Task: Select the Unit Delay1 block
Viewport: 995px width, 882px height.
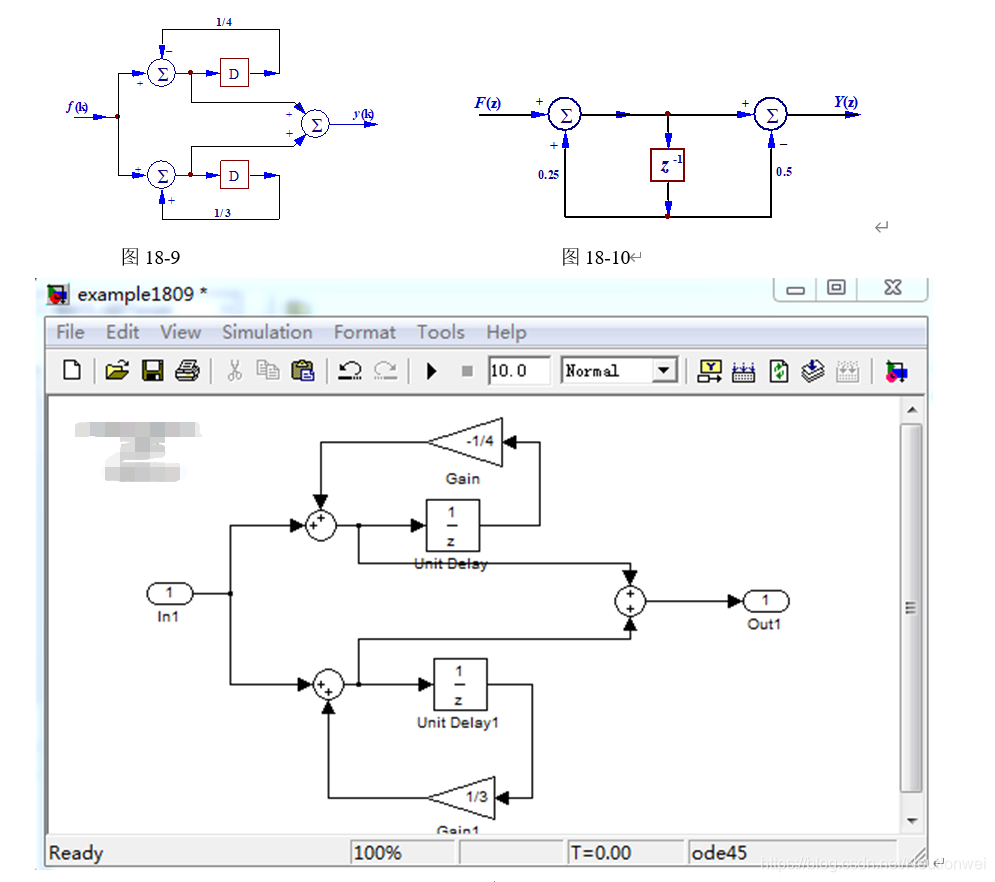Action: (460, 684)
